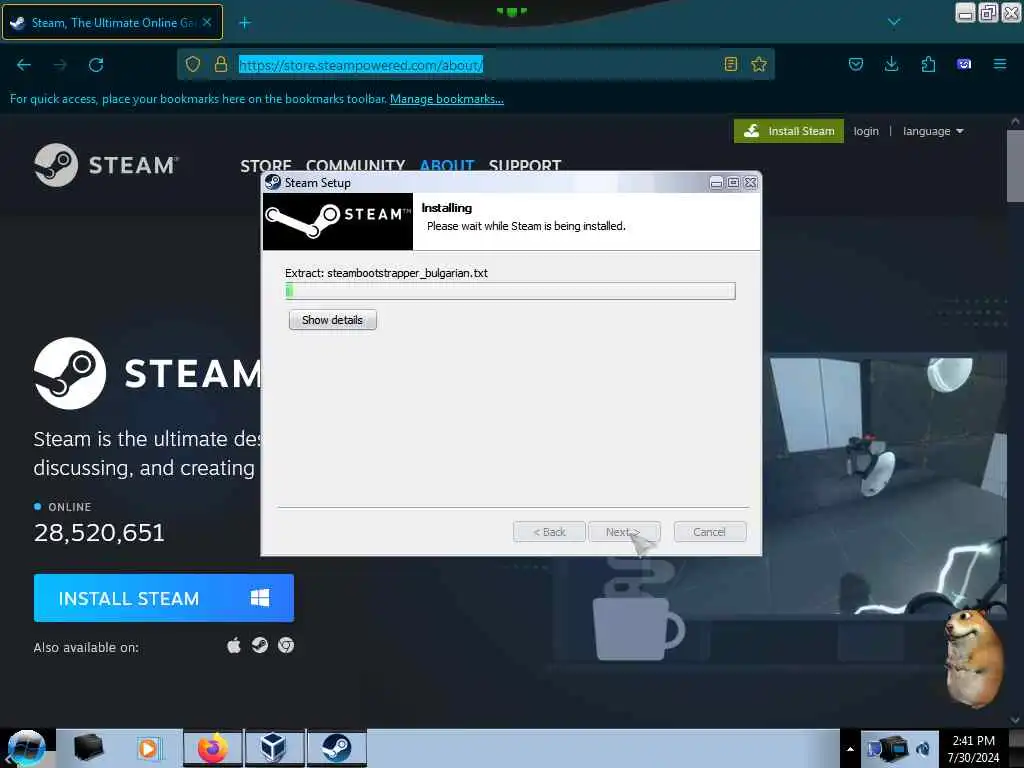Open the Start menu orb
Screen dimensions: 1024x768
click(x=26, y=748)
